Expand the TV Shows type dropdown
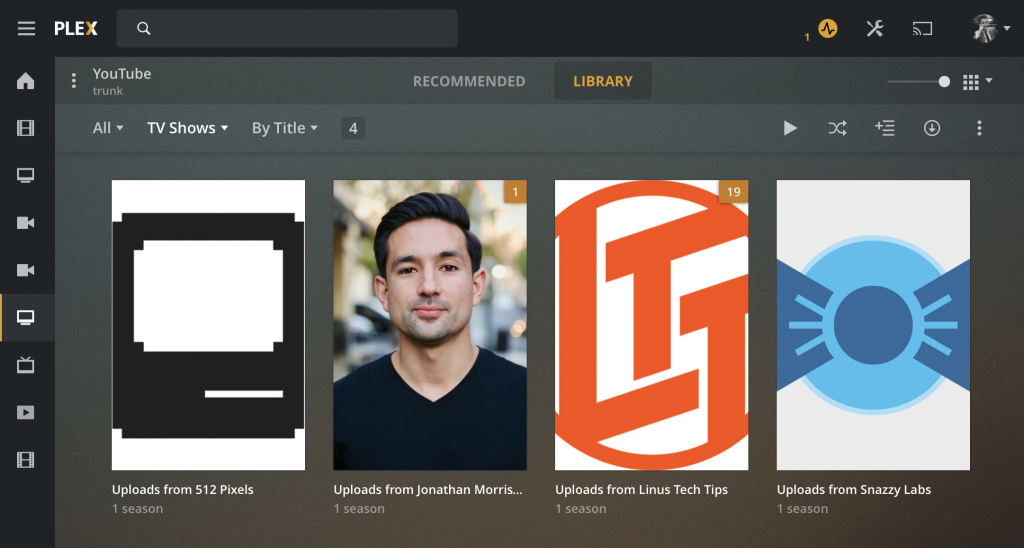This screenshot has height=548, width=1024. 187,128
